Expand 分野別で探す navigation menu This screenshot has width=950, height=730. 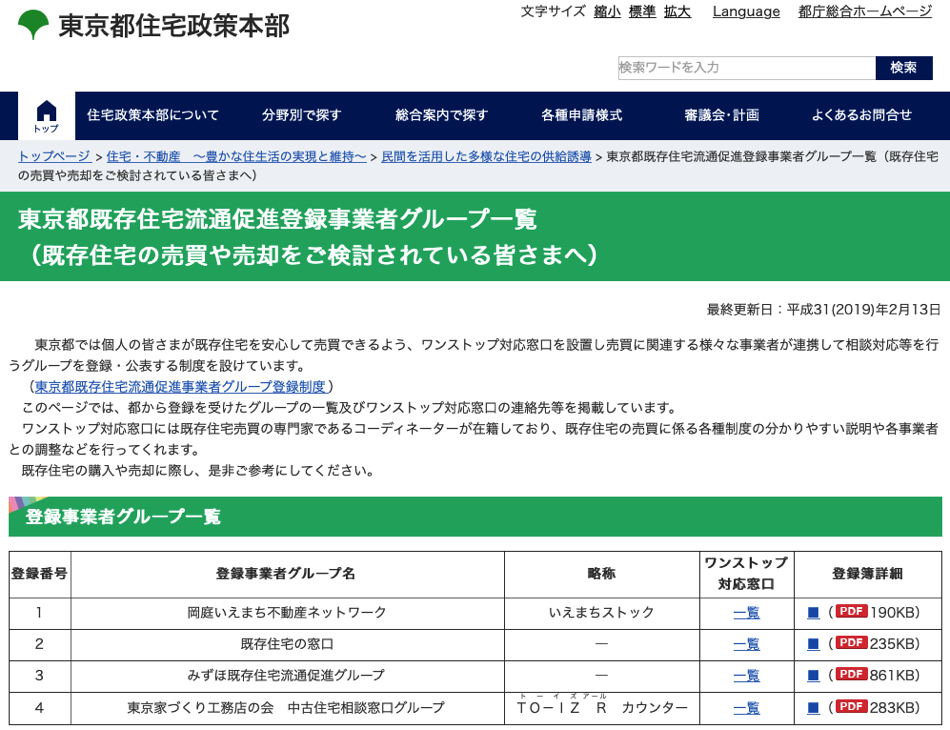302,115
